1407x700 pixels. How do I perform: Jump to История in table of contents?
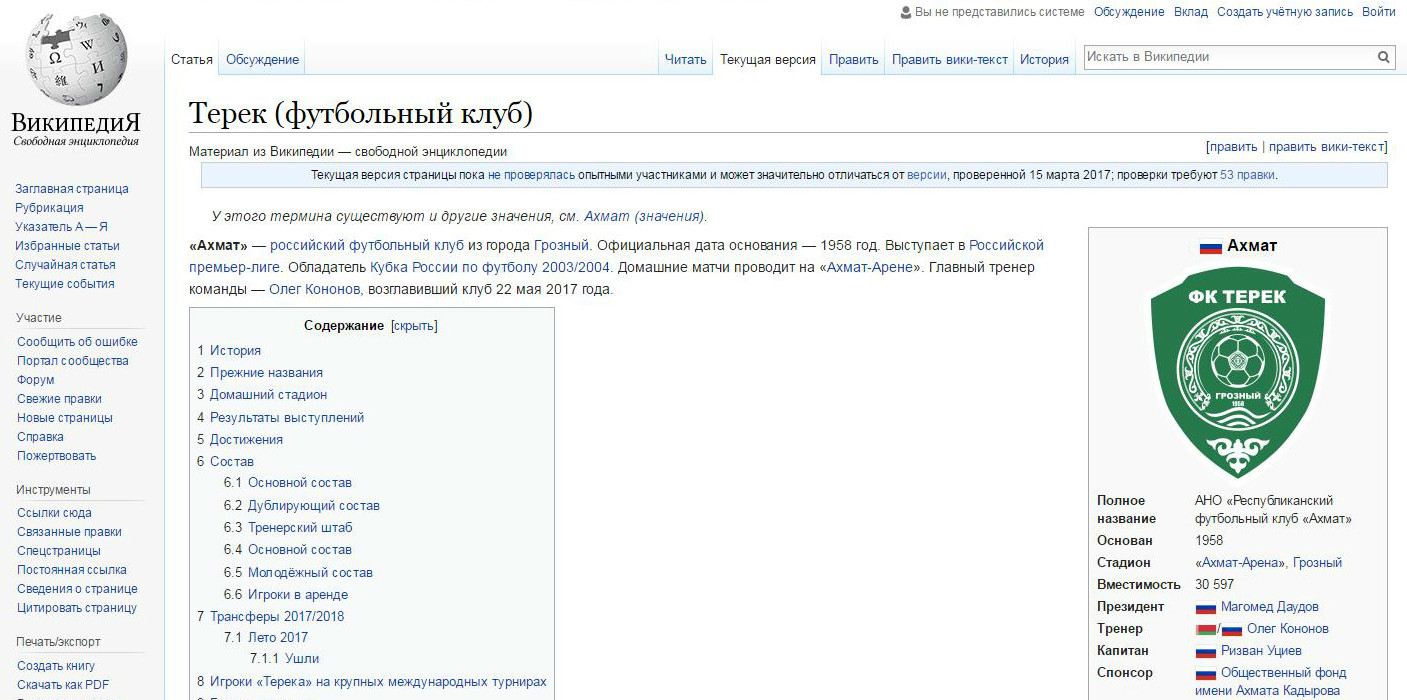[235, 351]
